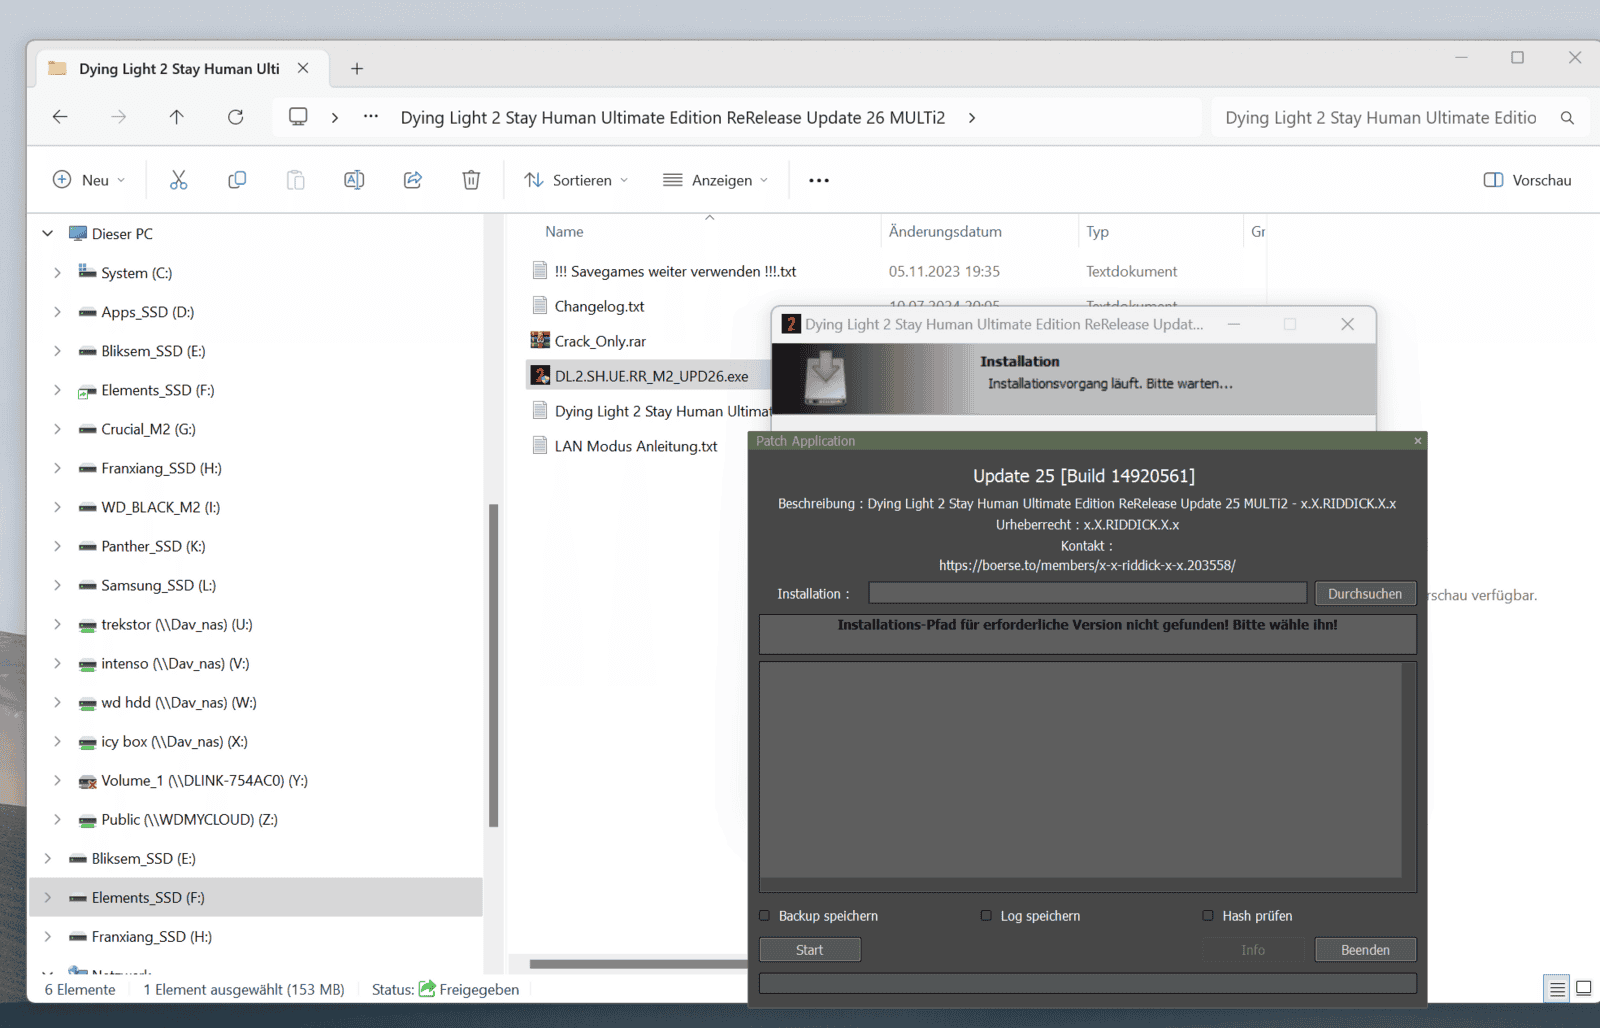Open a new Explorer tab
The height and width of the screenshot is (1028, 1600).
(357, 68)
